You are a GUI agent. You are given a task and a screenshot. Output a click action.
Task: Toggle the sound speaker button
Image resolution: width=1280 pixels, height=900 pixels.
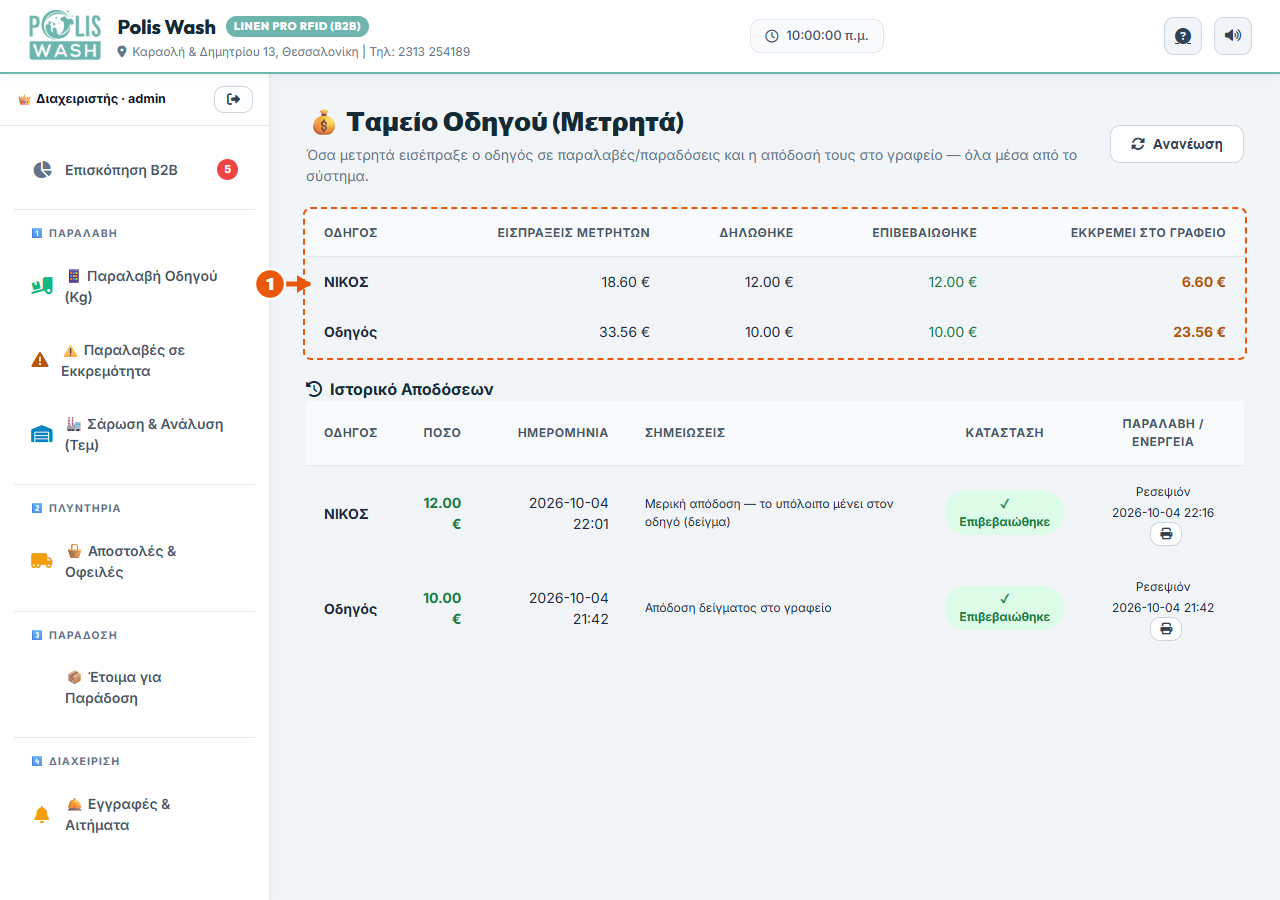coord(1233,36)
